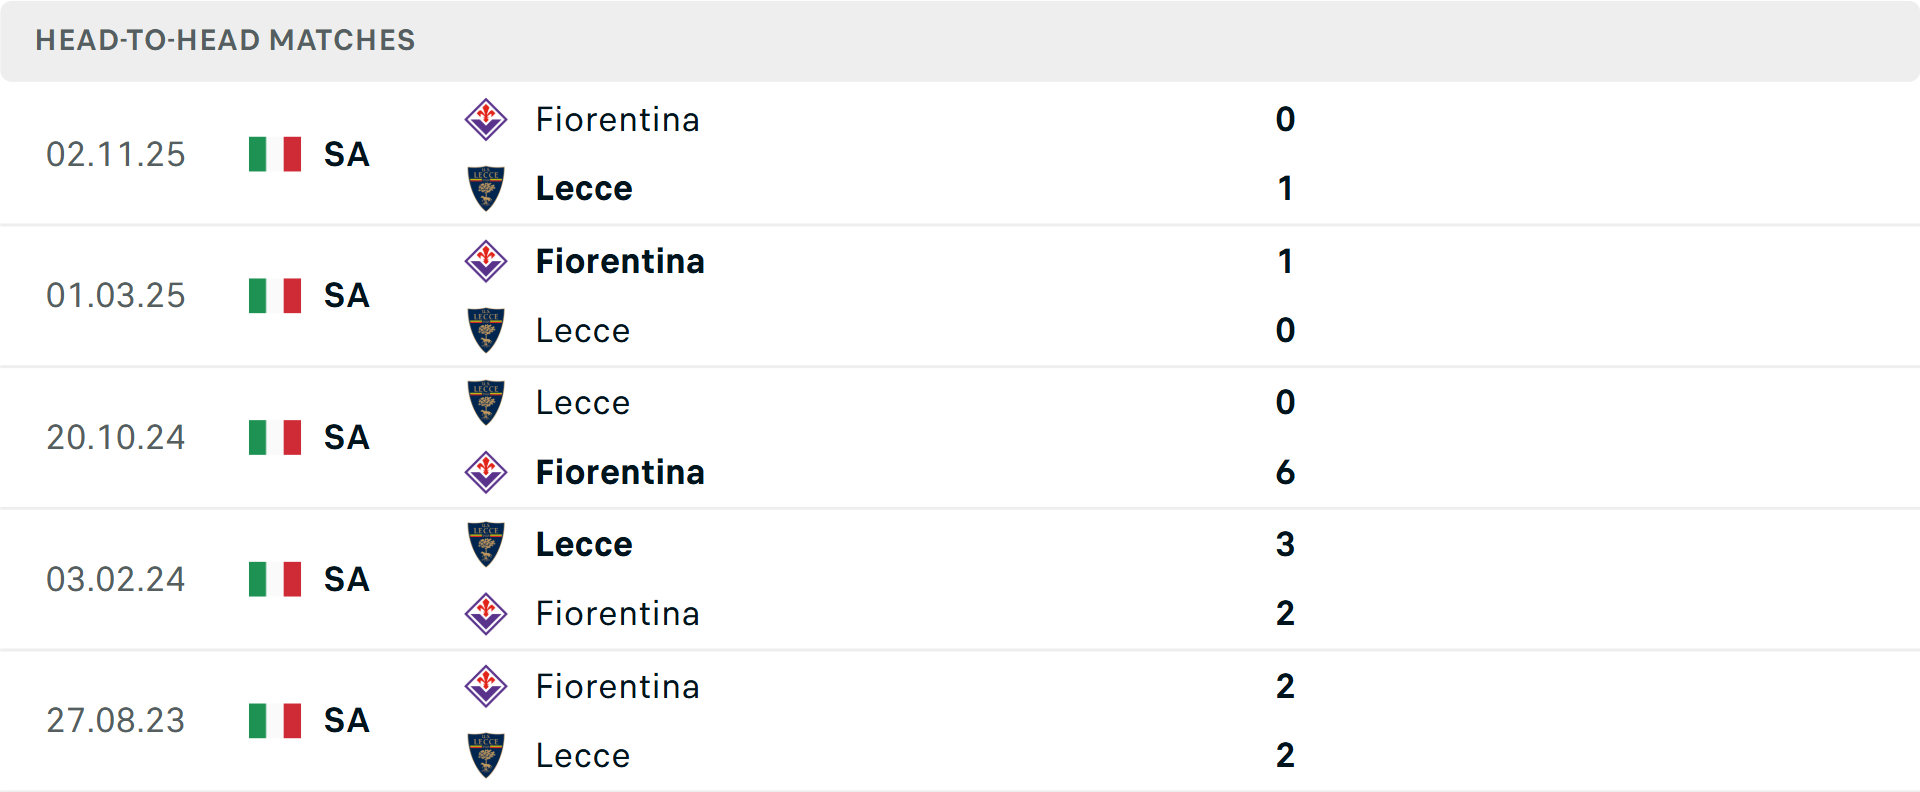Click Fiorentina crest in 20.10.24 match
Viewport: 1920px width, 792px height.
click(486, 472)
